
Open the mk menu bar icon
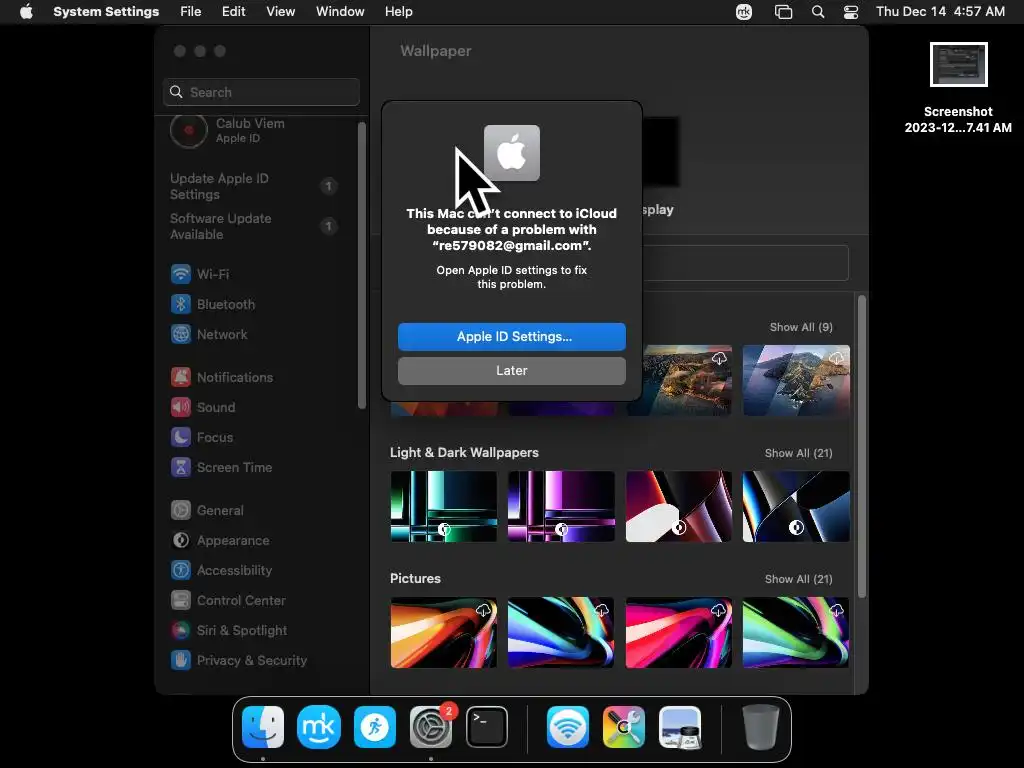[x=744, y=12]
